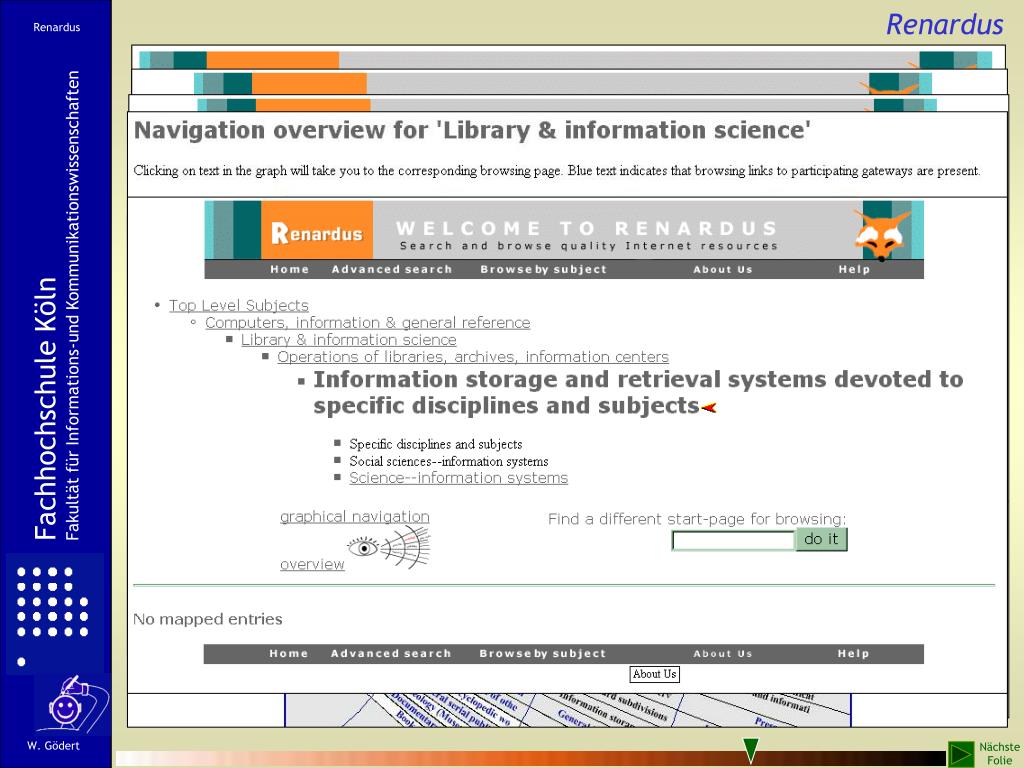Click the Renardus fox mascot icon
Image resolution: width=1024 pixels, height=768 pixels.
881,234
